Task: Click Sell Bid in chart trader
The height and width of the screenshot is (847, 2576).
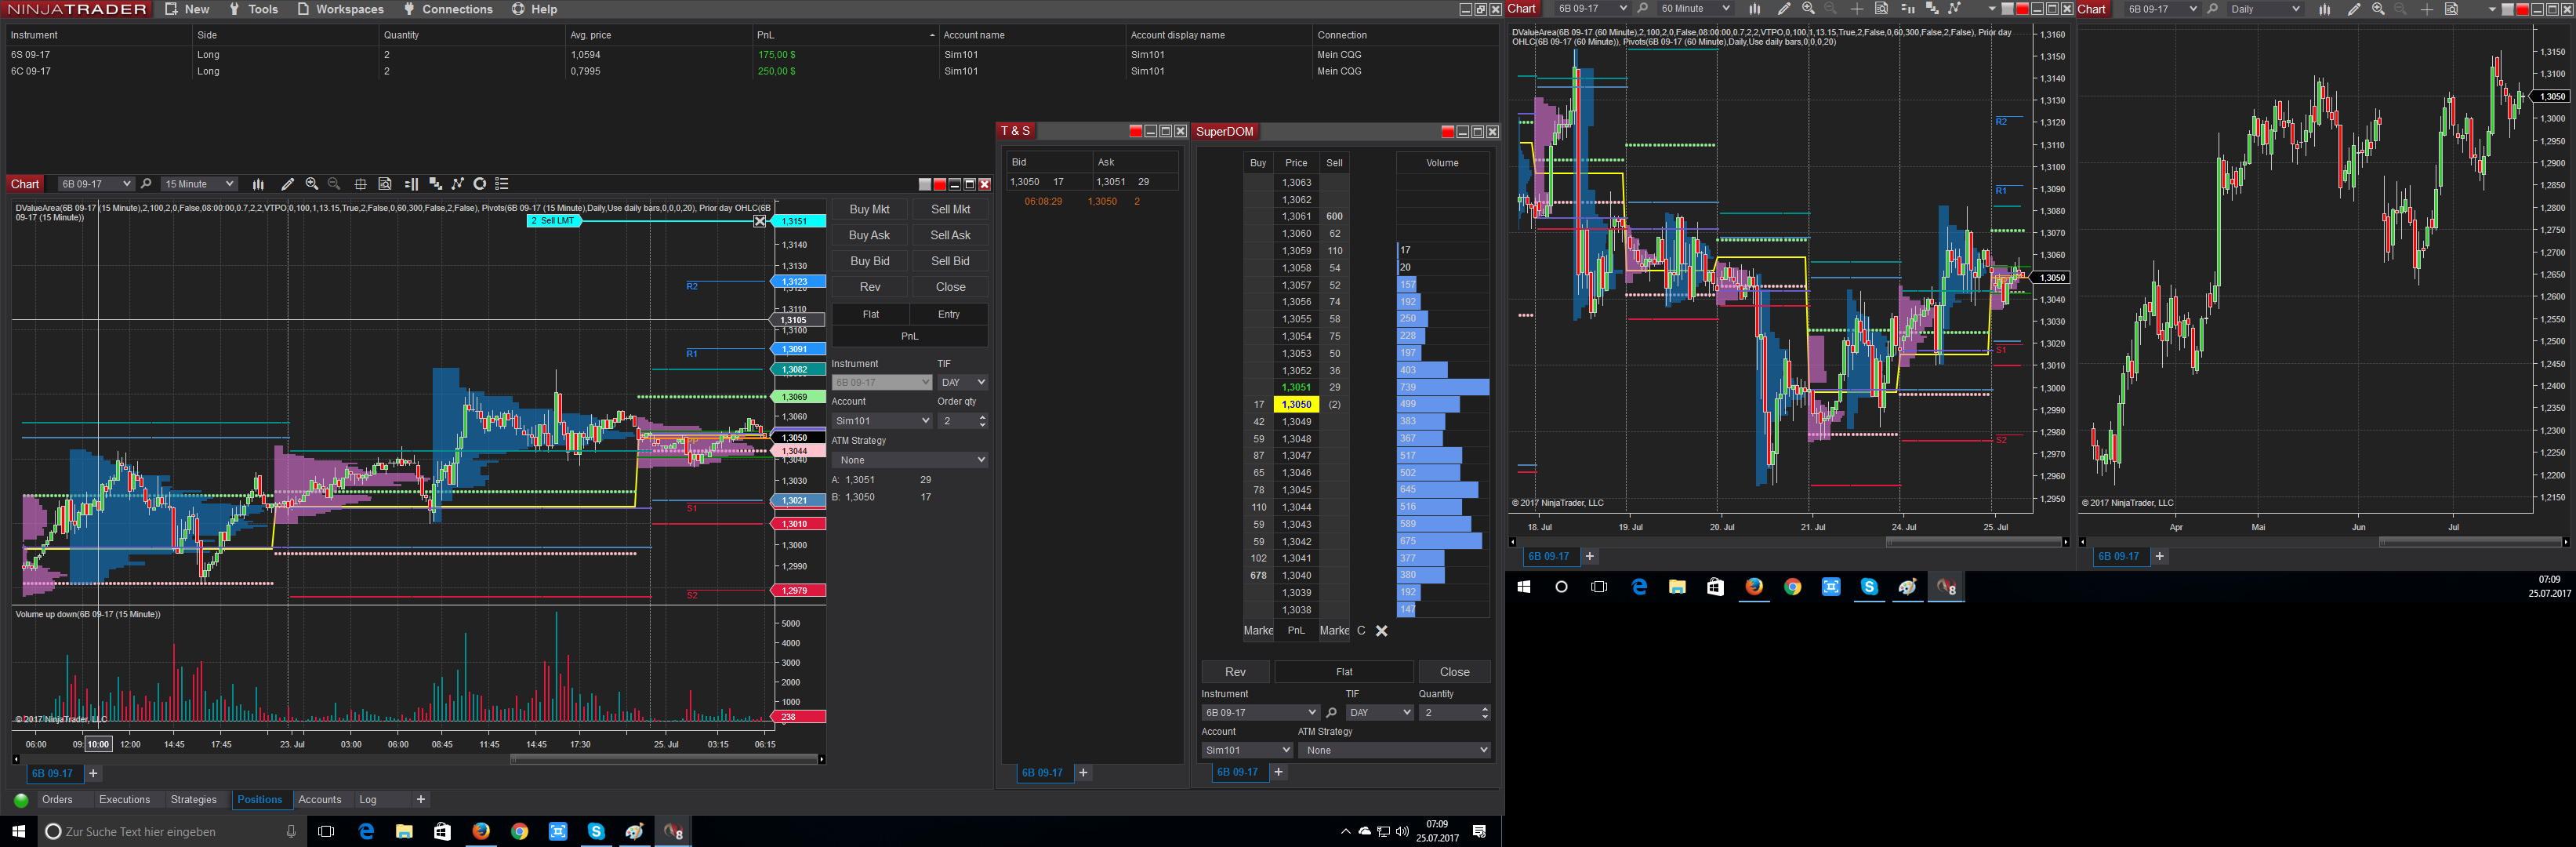Action: pyautogui.click(x=951, y=262)
